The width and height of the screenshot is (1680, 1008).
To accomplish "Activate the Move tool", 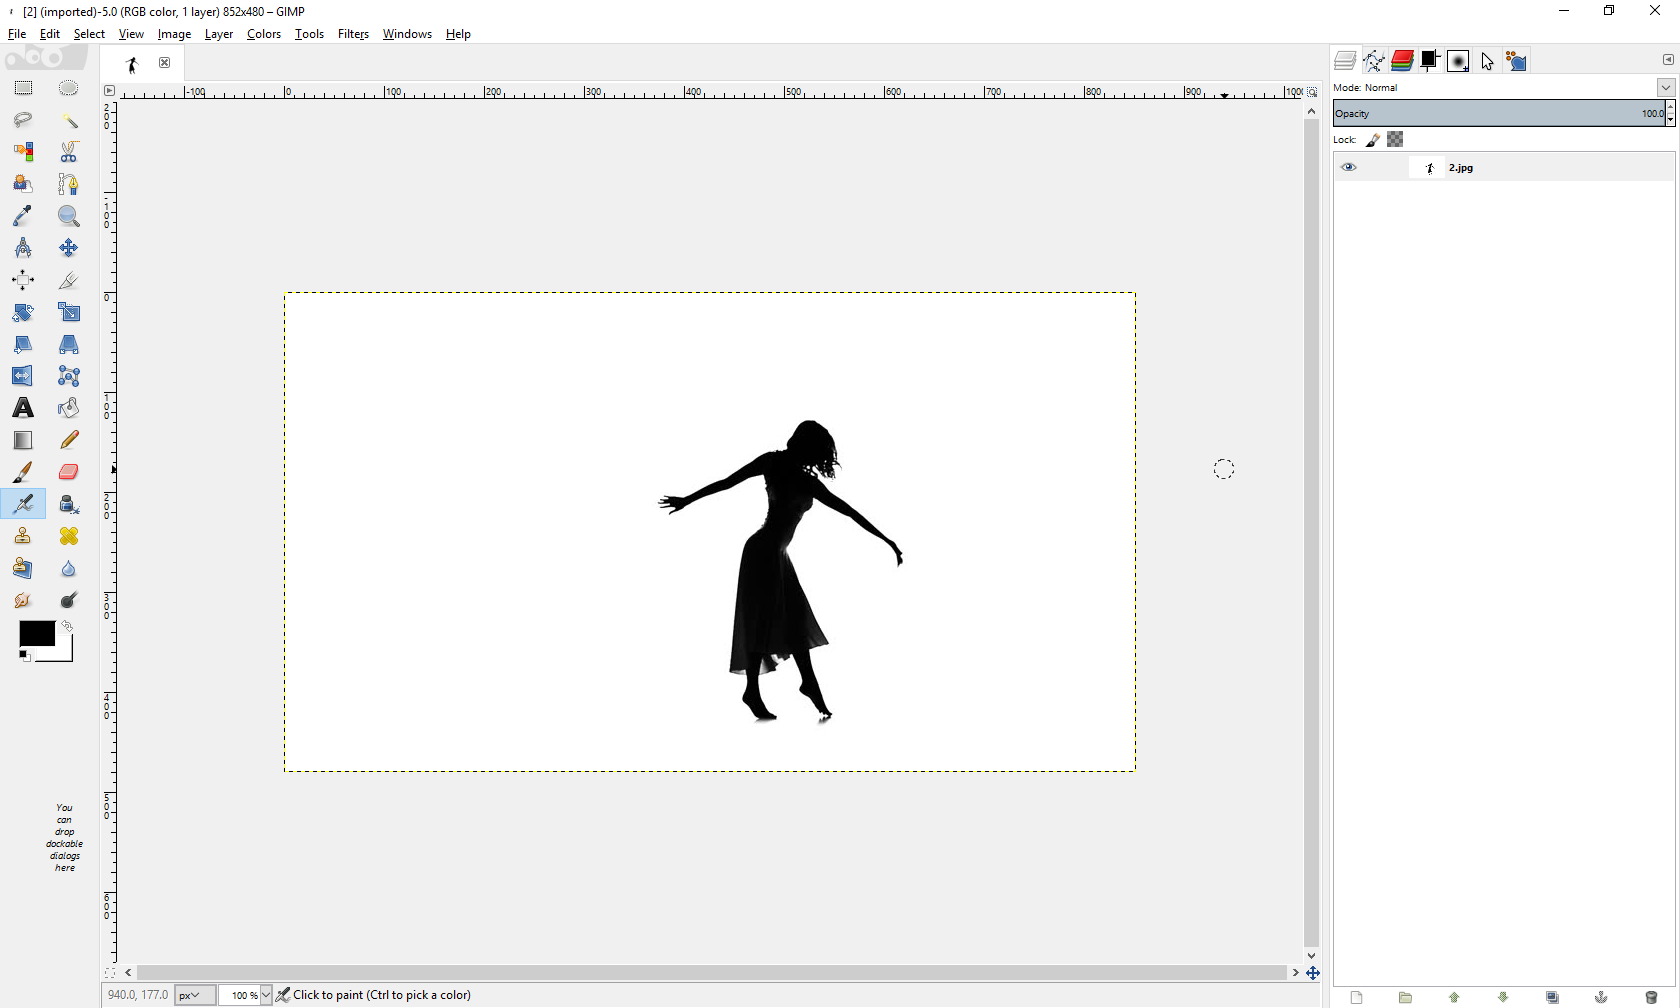I will coord(68,248).
